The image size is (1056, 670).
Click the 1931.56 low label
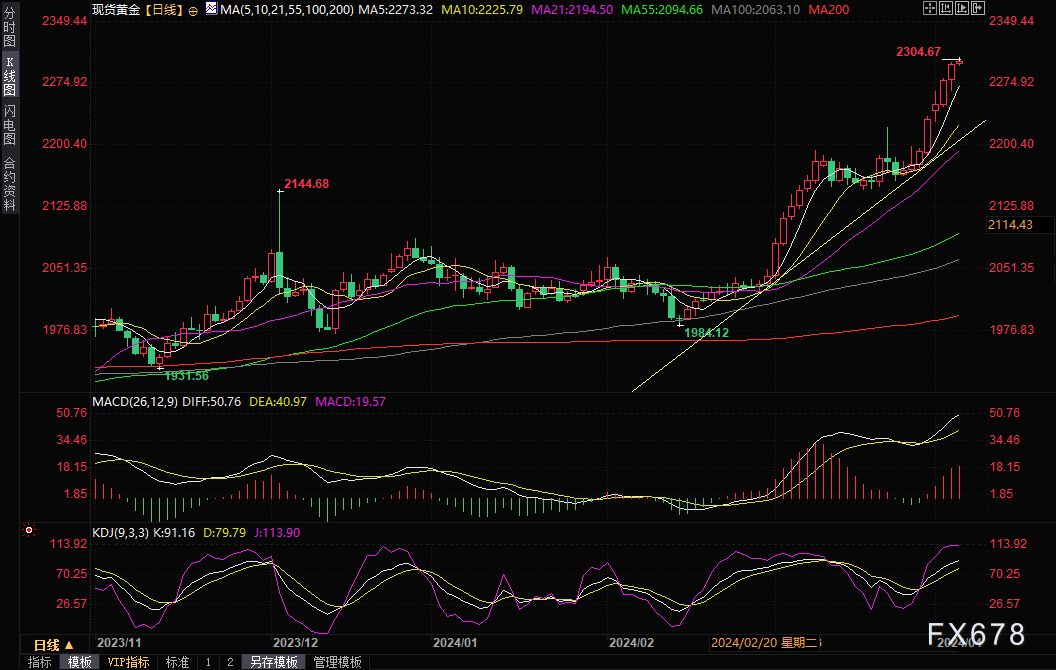coord(187,375)
